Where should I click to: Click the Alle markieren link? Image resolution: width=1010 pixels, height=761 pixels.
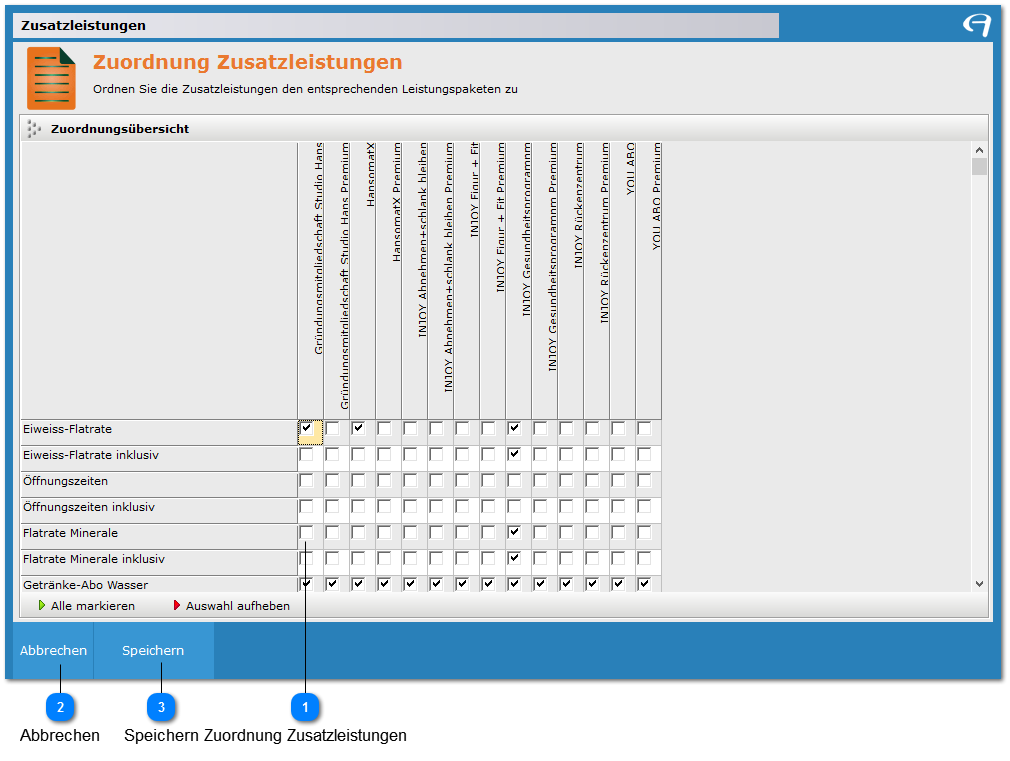point(93,606)
